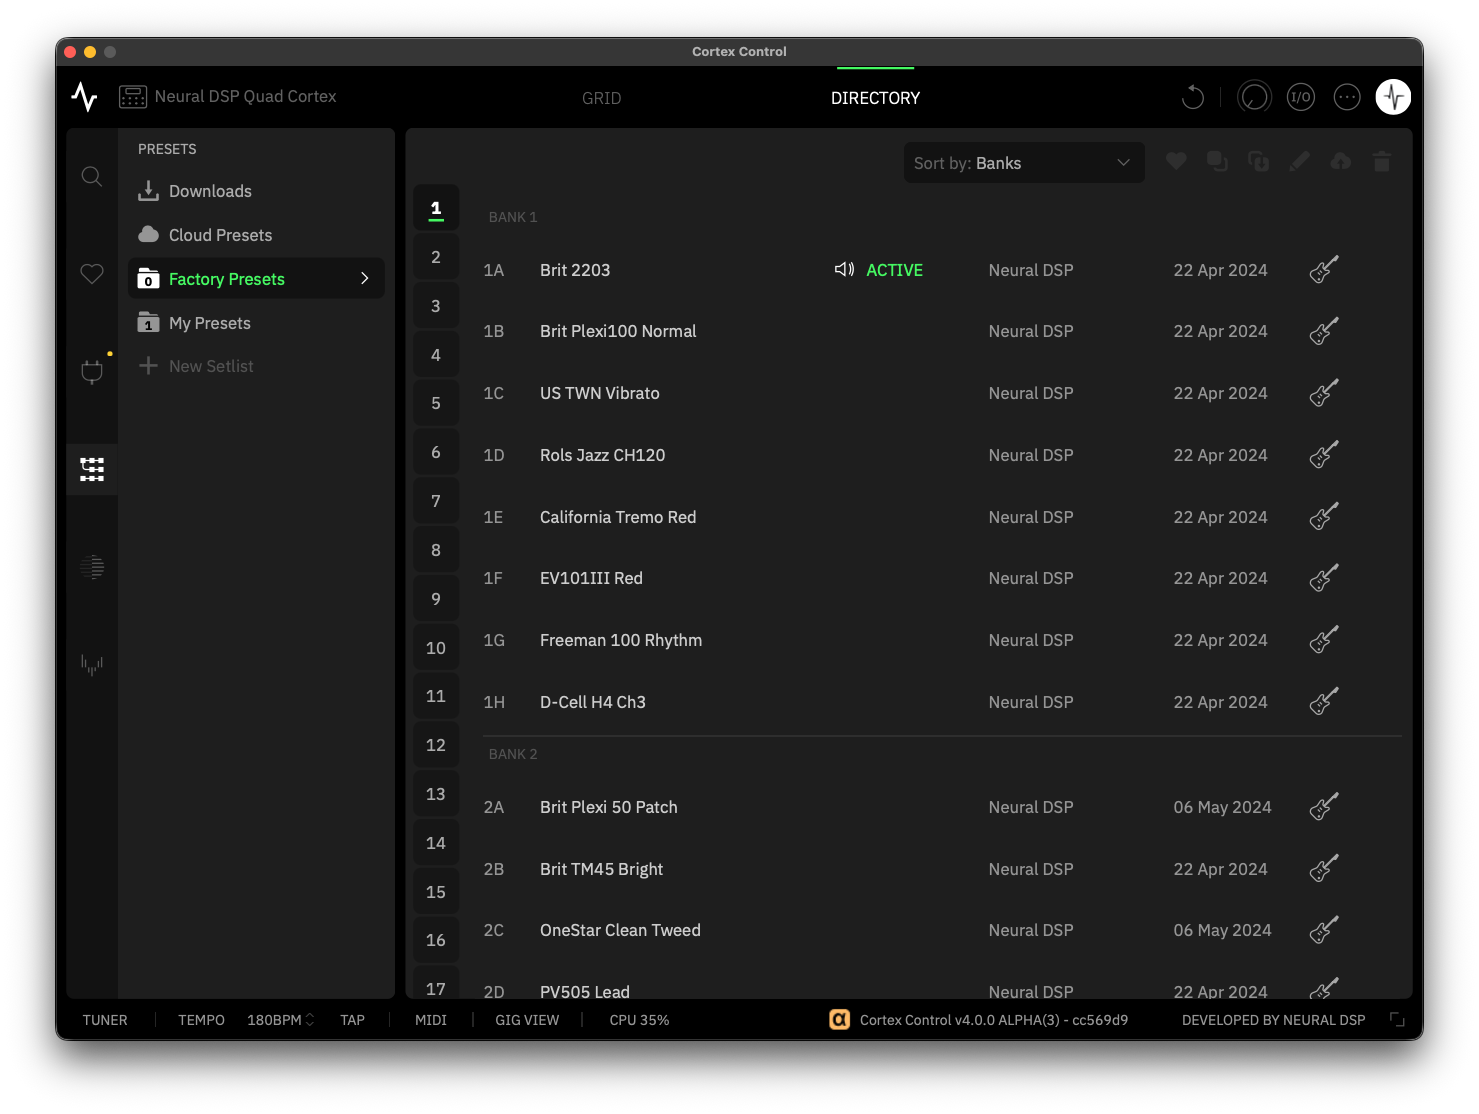1479x1114 pixels.
Task: Open the waveform captures sidebar icon
Action: (x=92, y=664)
